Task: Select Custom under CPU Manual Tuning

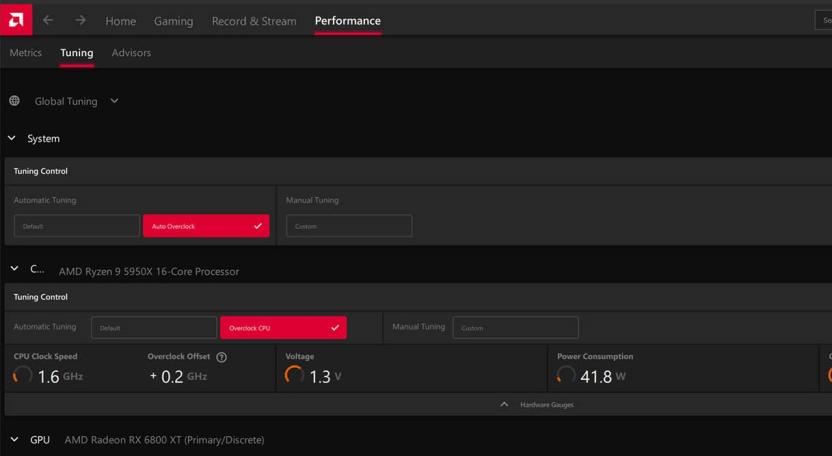Action: 515,328
